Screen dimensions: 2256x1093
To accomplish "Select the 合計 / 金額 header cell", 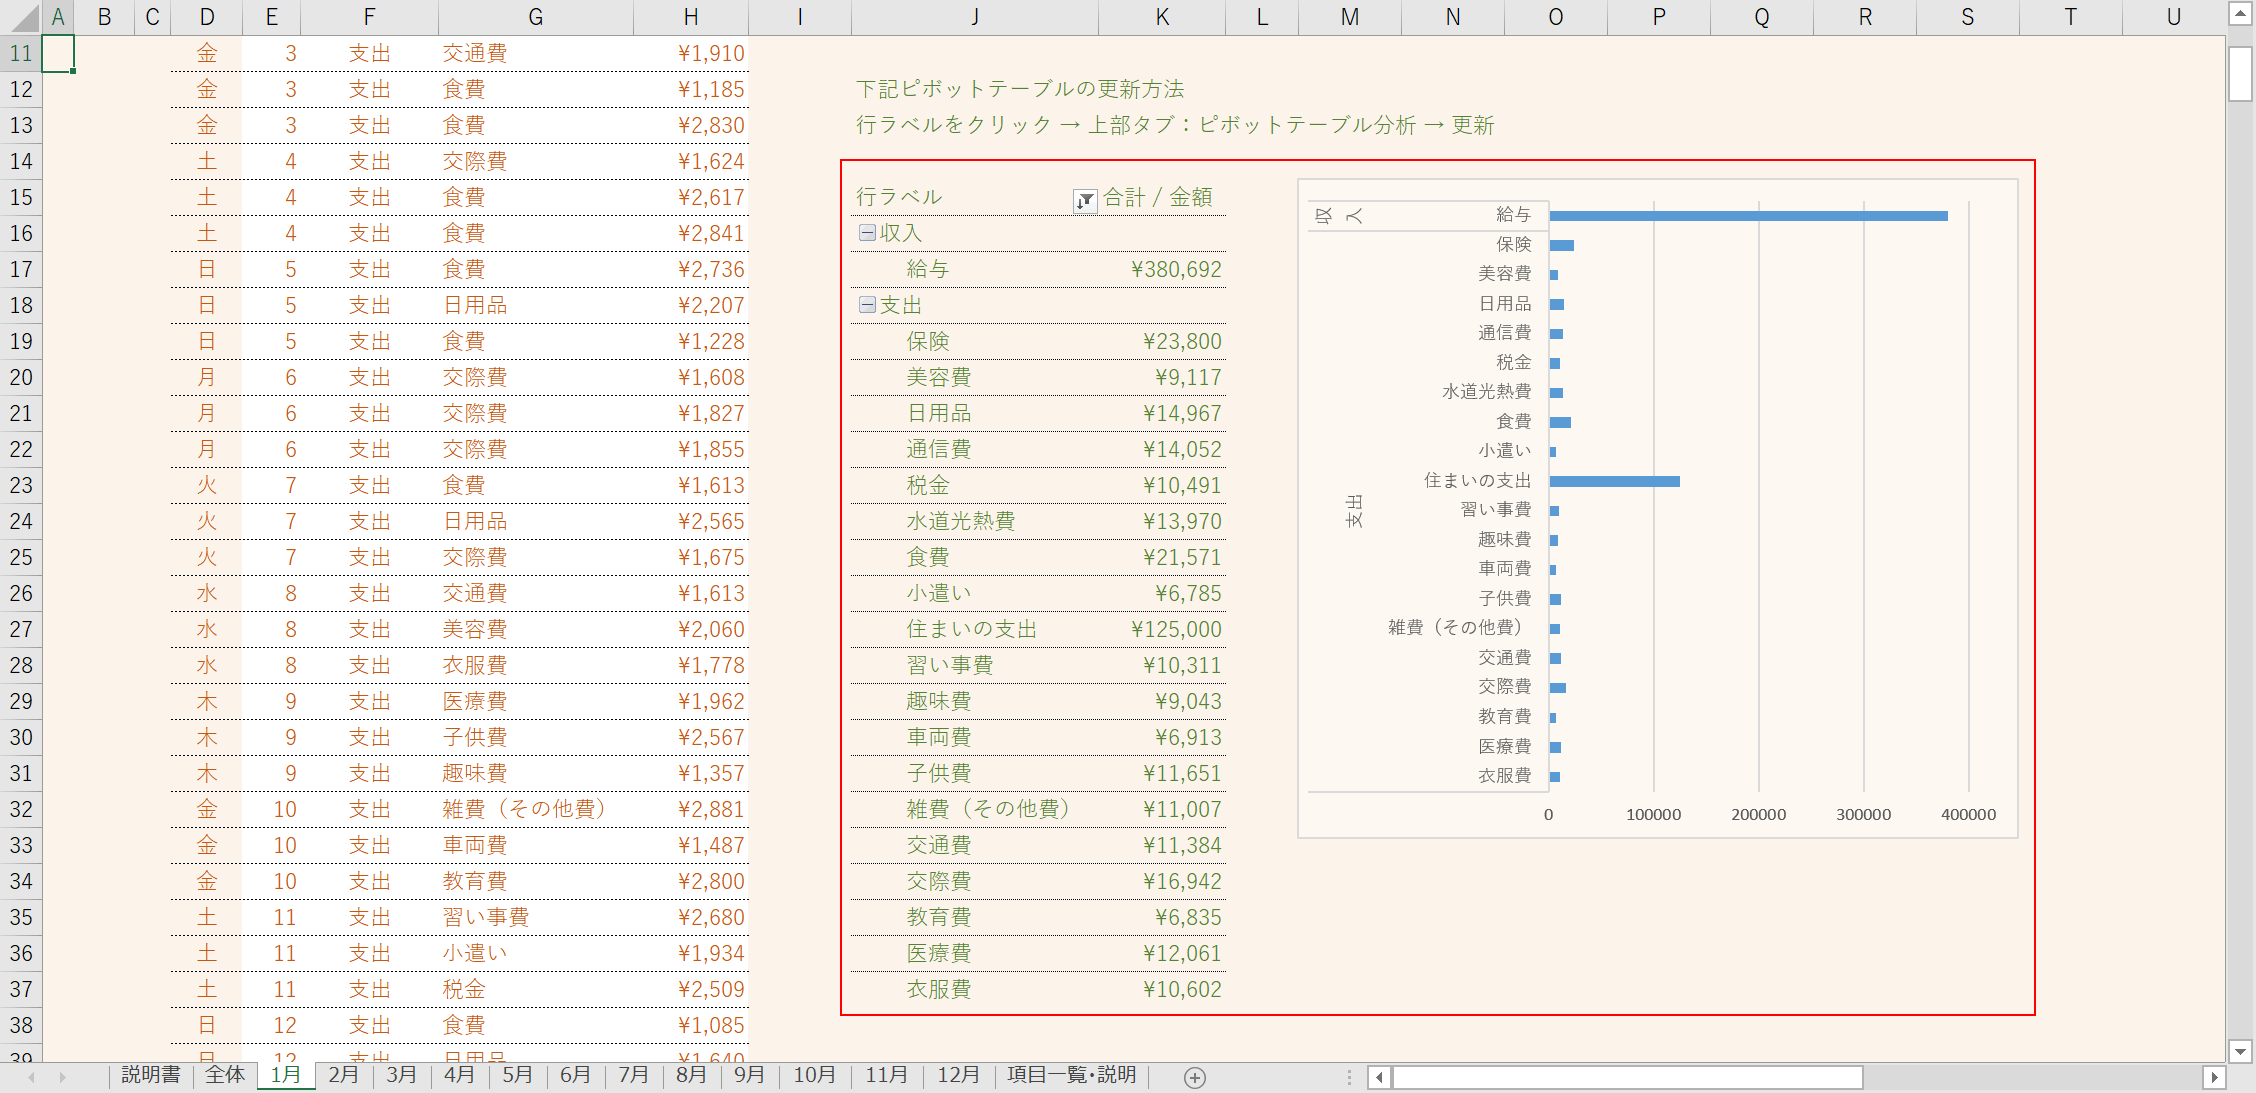I will [1162, 198].
